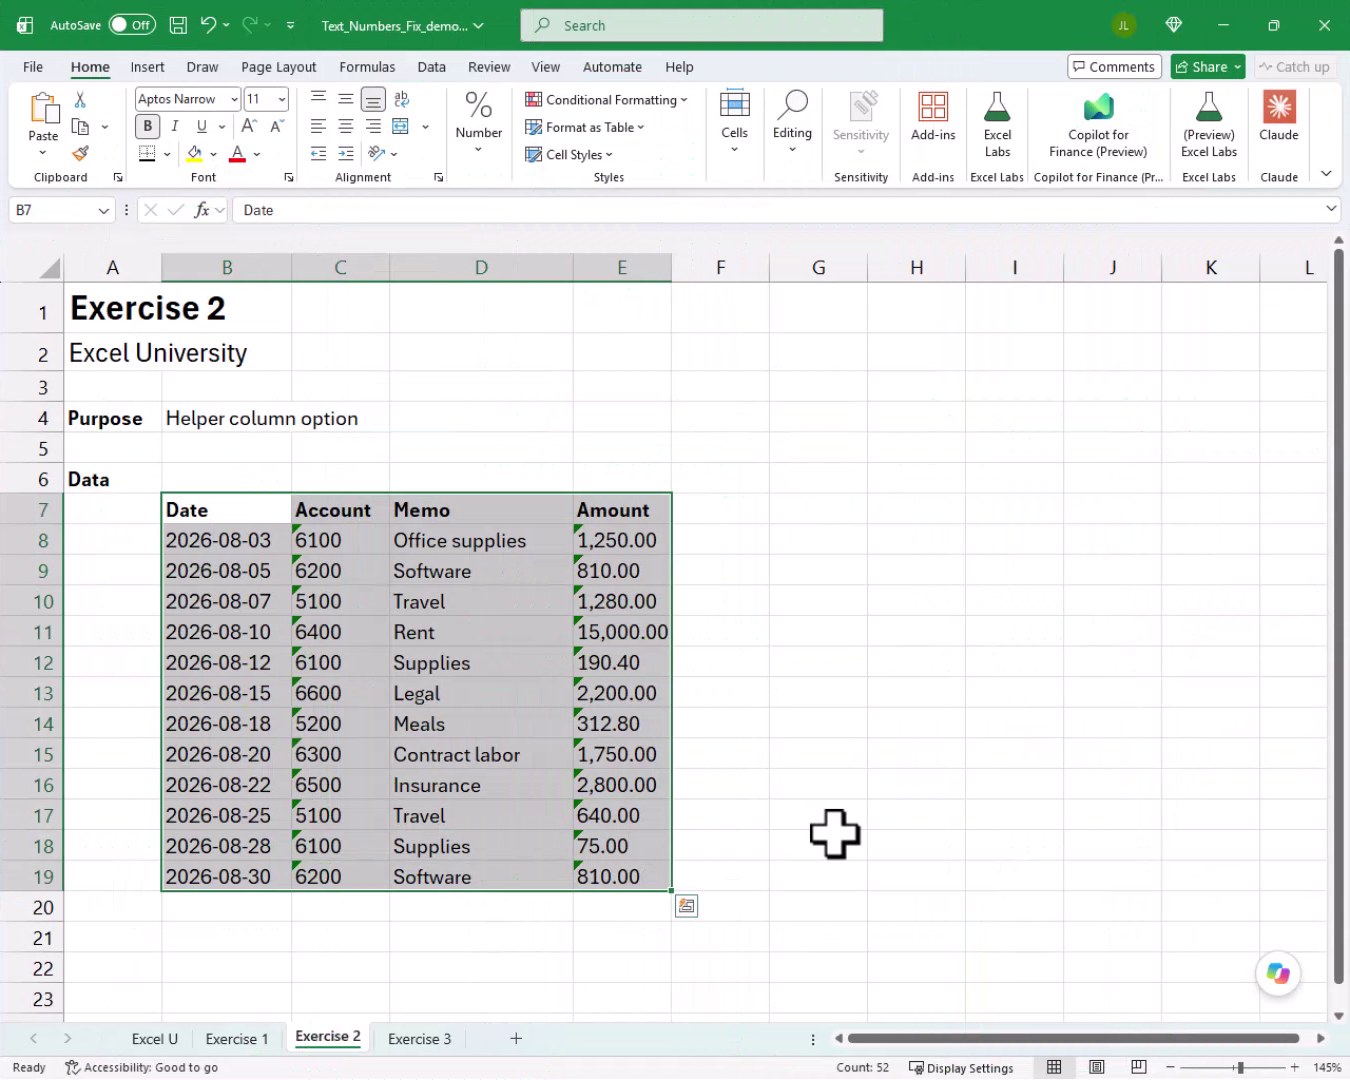Apply Center horizontal alignment
This screenshot has height=1080, width=1350.
[x=345, y=126]
